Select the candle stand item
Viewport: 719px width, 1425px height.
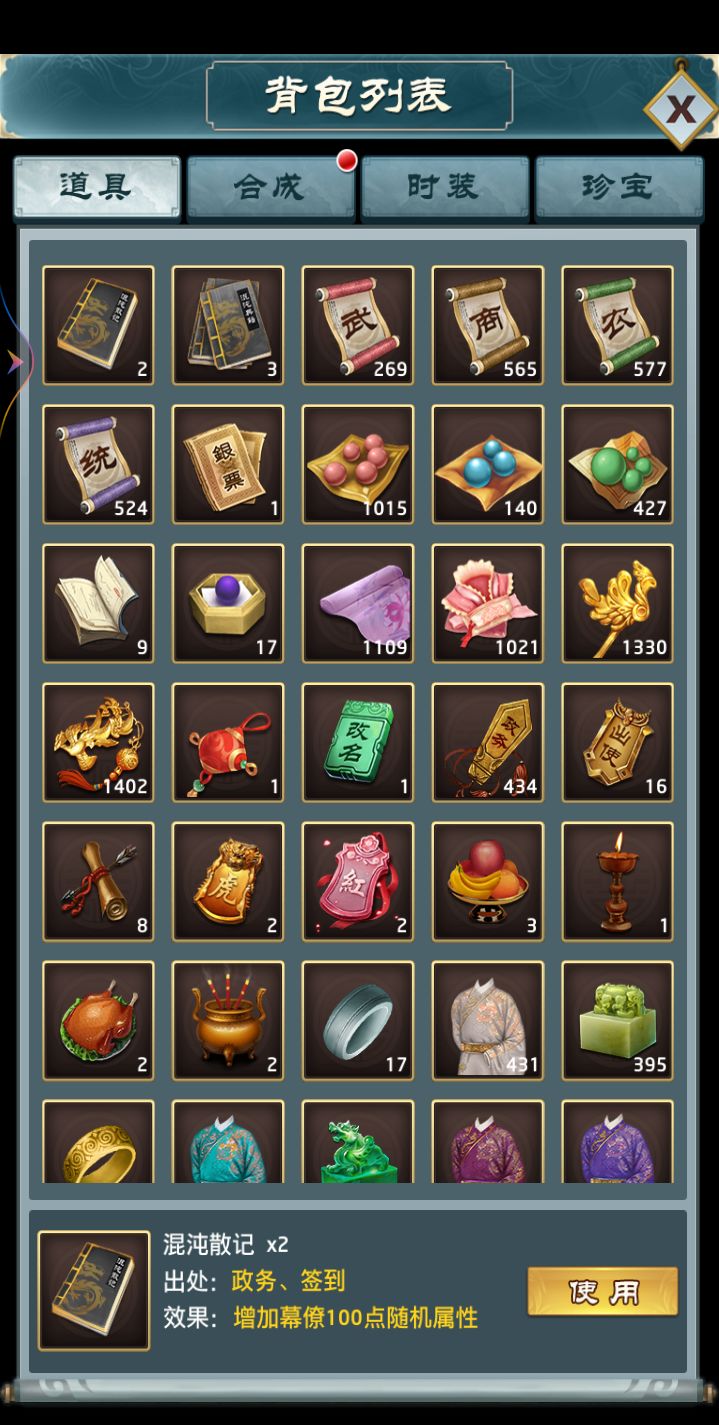pos(618,881)
